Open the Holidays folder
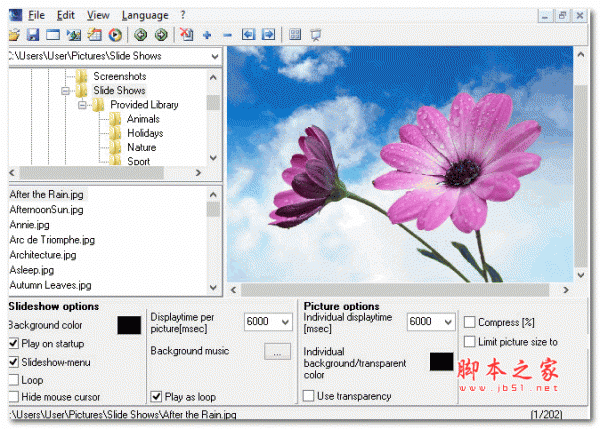The image size is (600, 429). 145,133
